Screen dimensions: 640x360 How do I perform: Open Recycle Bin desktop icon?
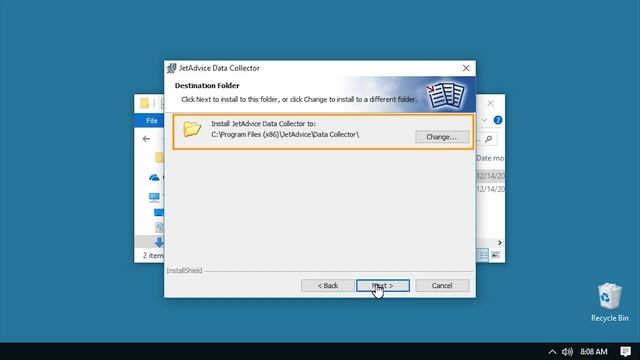pyautogui.click(x=609, y=302)
